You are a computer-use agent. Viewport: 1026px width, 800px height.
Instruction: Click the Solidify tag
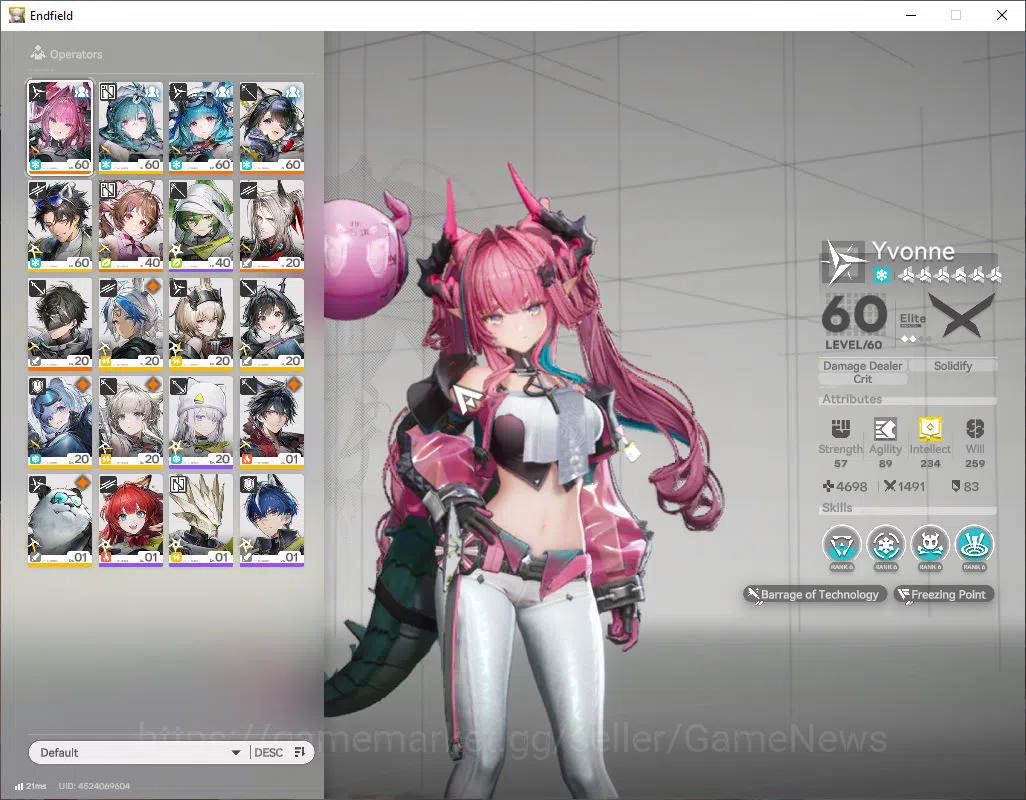(953, 366)
